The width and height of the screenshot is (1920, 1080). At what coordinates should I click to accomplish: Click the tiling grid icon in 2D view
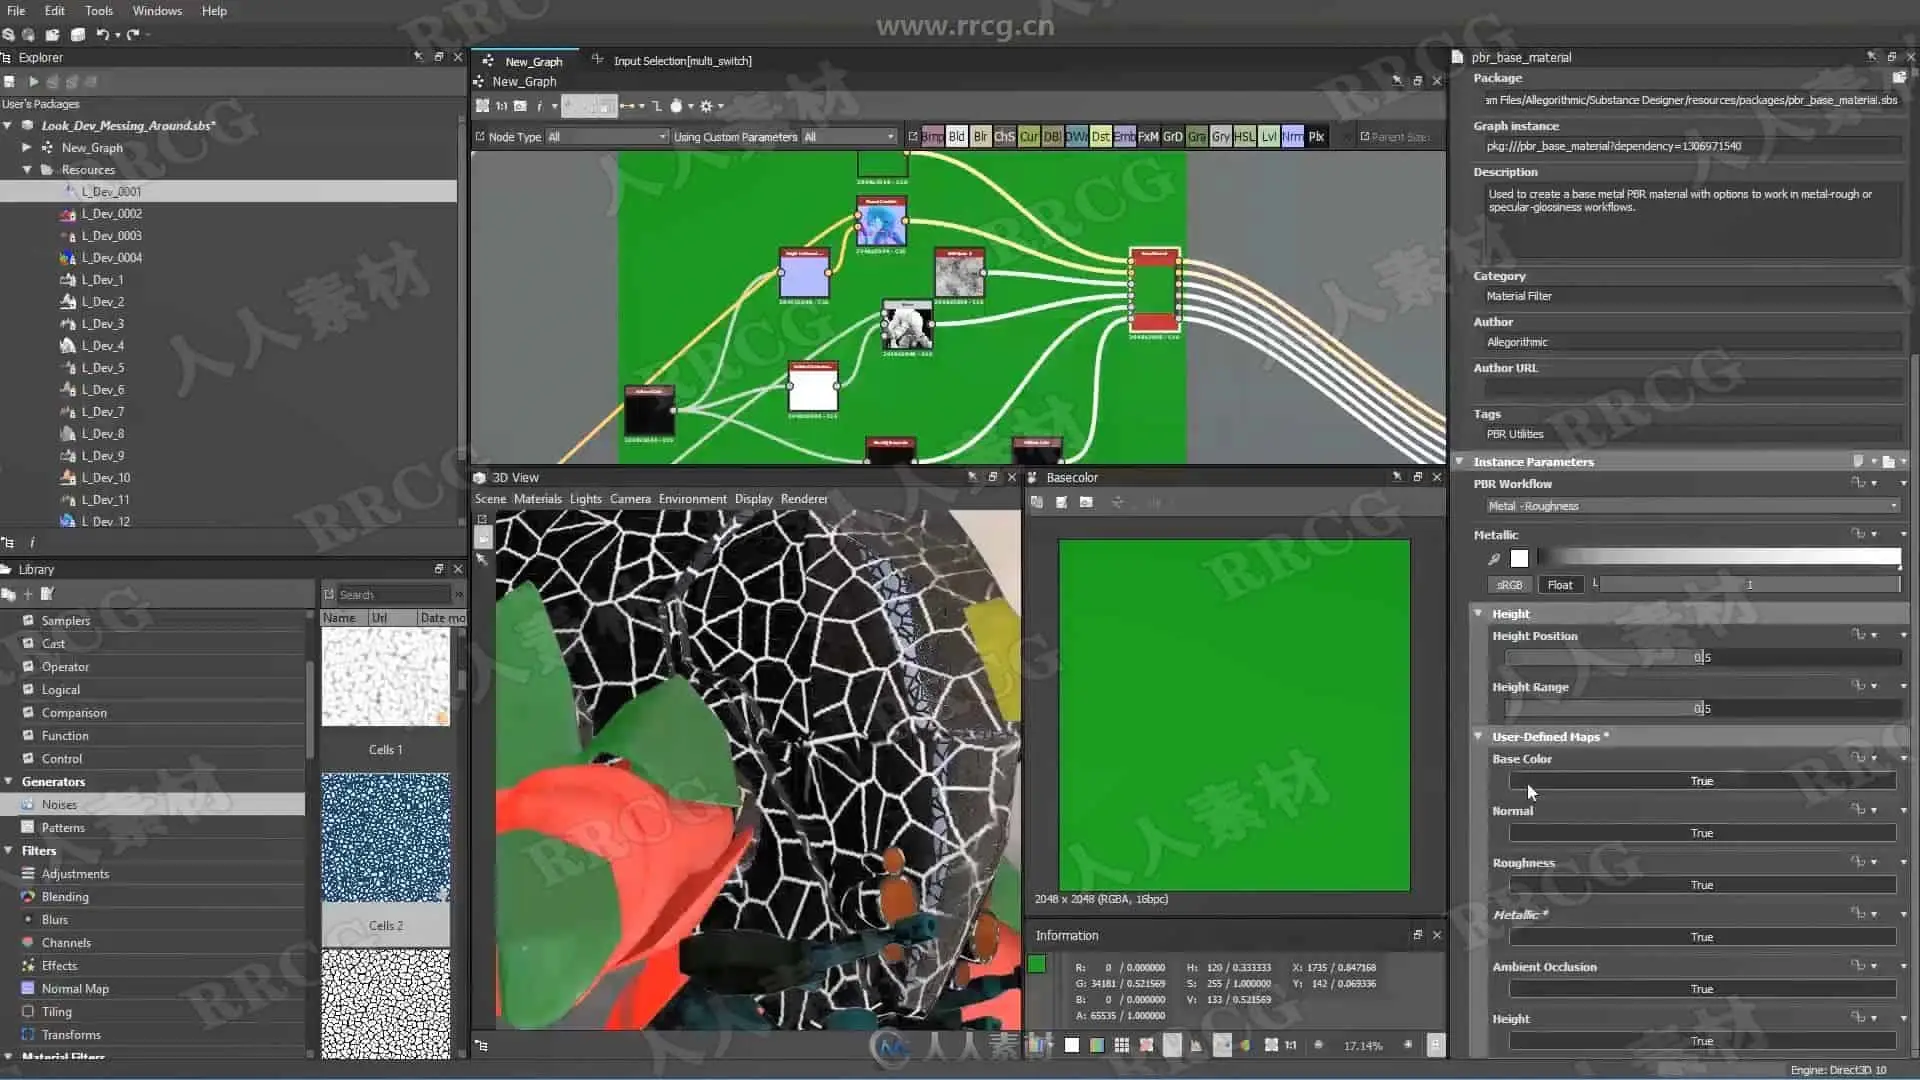point(1122,1045)
